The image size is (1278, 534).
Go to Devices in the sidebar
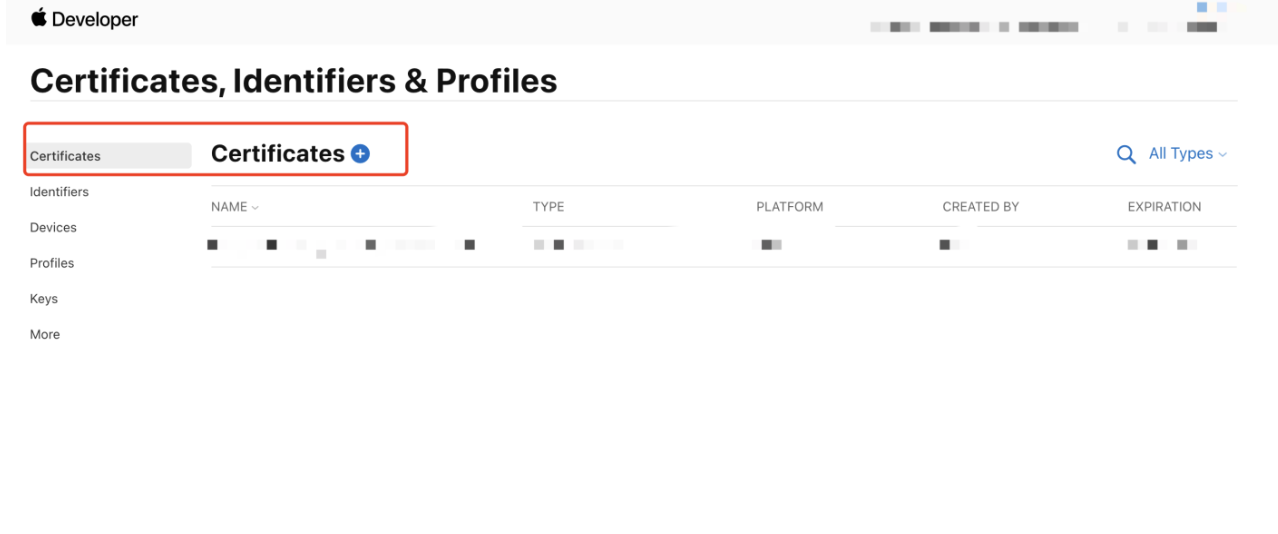point(53,228)
